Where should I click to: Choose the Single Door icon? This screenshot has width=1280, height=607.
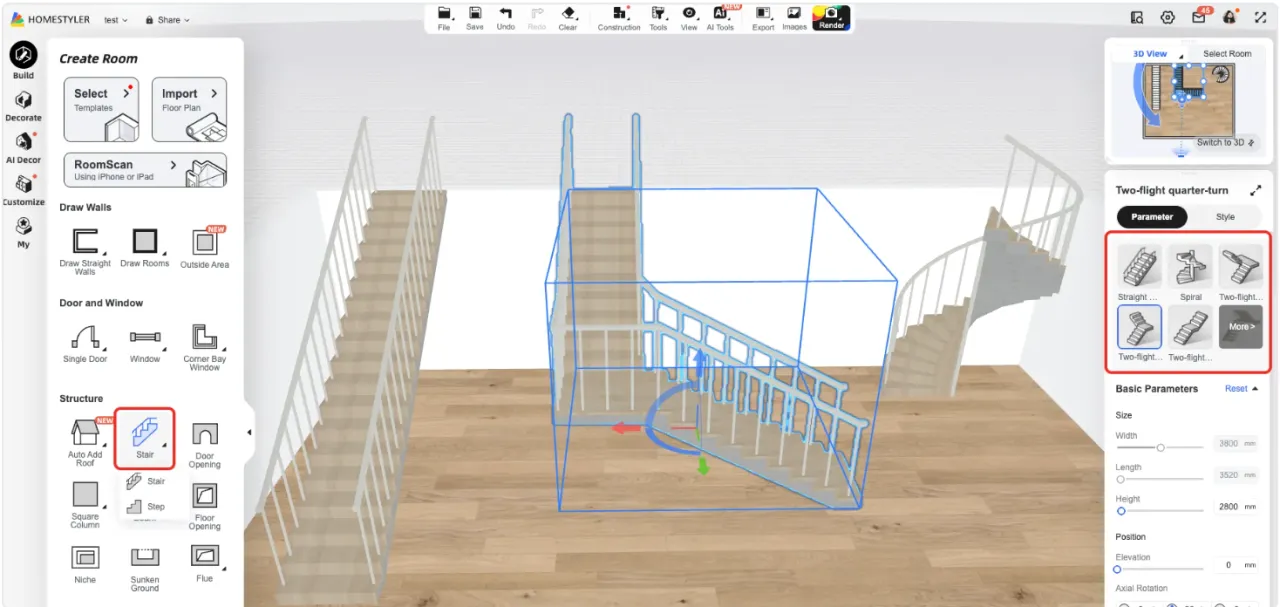point(85,343)
